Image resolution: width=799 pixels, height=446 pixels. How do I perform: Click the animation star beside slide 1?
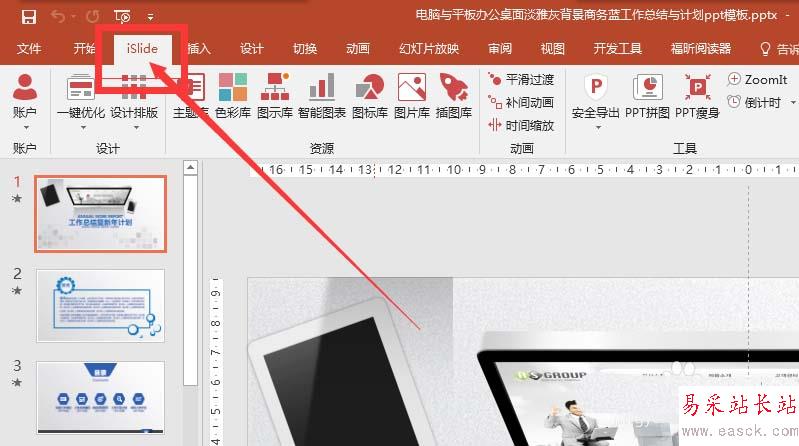coord(17,198)
